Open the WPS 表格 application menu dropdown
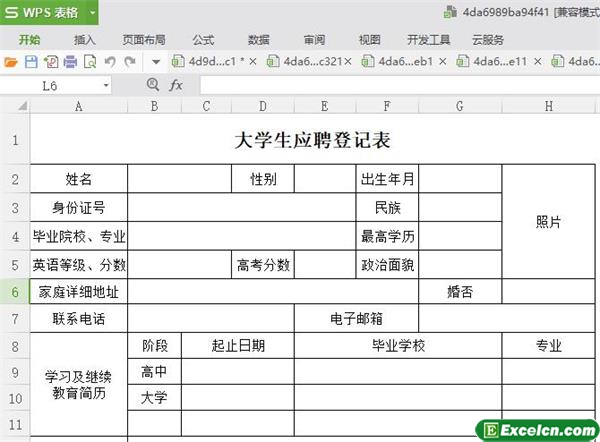 click(92, 12)
